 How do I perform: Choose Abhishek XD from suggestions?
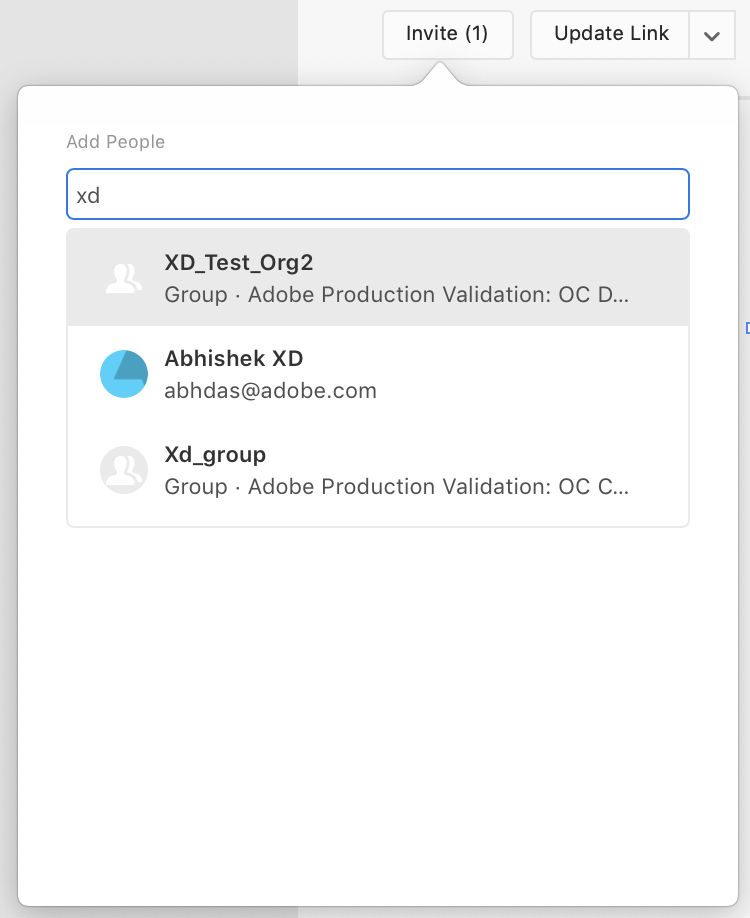pyautogui.click(x=233, y=358)
